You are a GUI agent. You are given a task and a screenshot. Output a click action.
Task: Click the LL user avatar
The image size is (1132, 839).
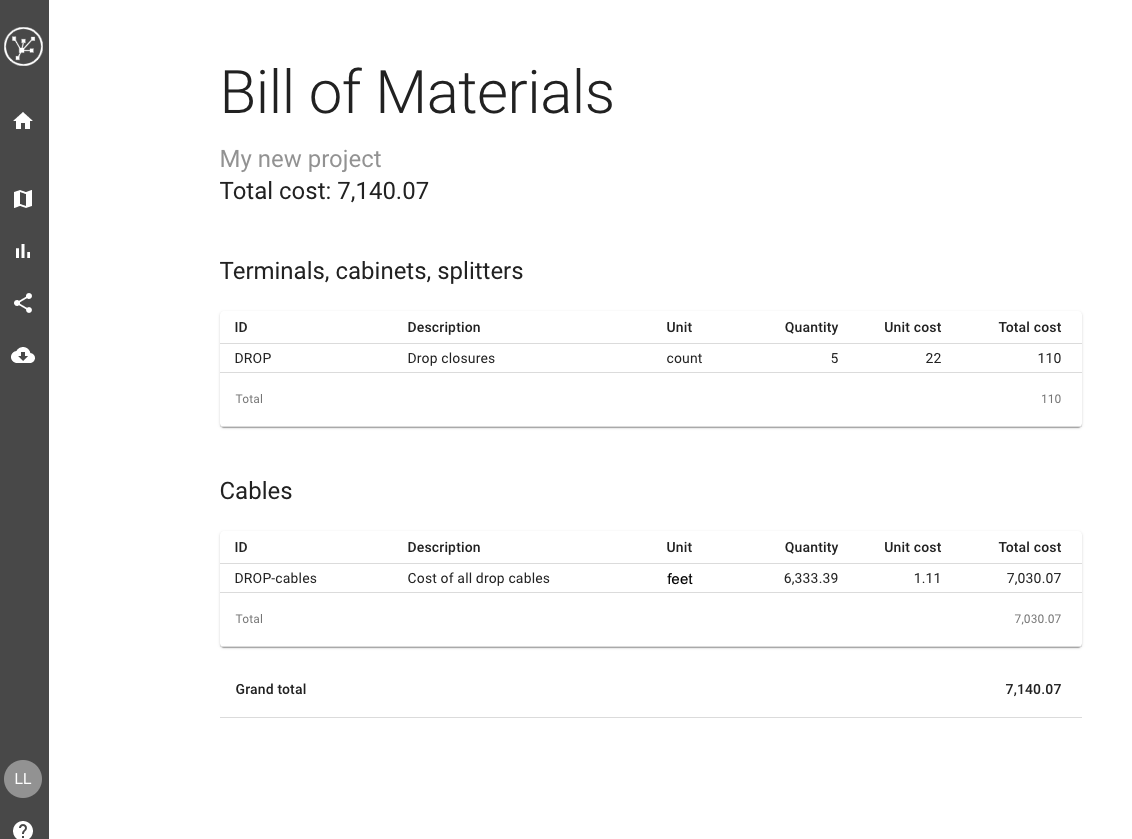(x=22, y=779)
